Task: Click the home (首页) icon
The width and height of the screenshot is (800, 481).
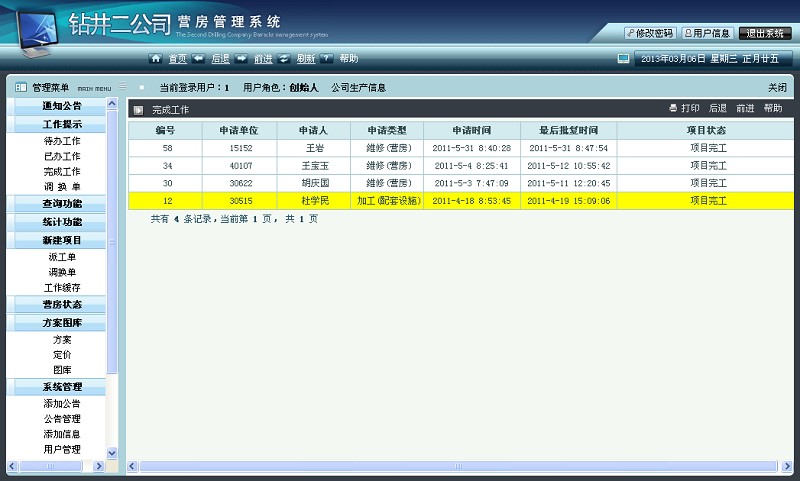Action: [156, 59]
